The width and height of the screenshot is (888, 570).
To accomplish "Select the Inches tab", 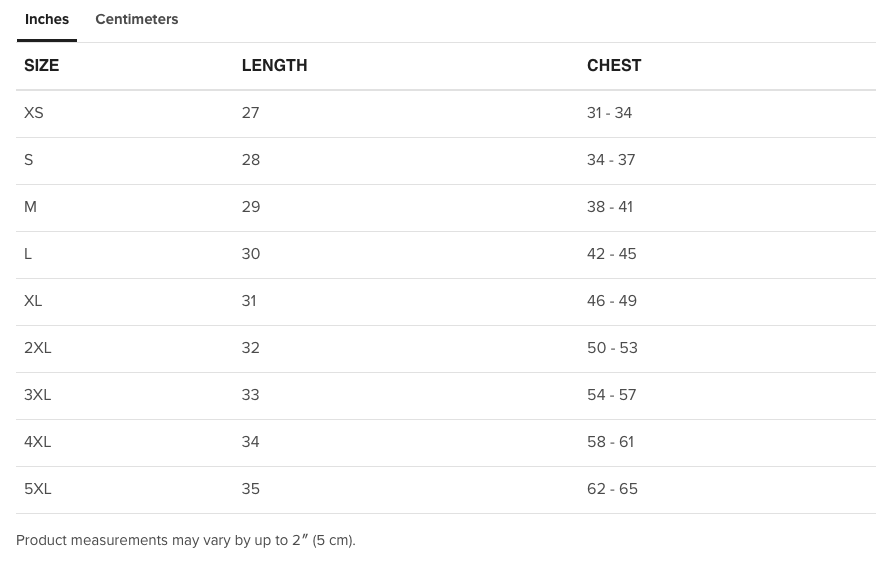I will (47, 19).
